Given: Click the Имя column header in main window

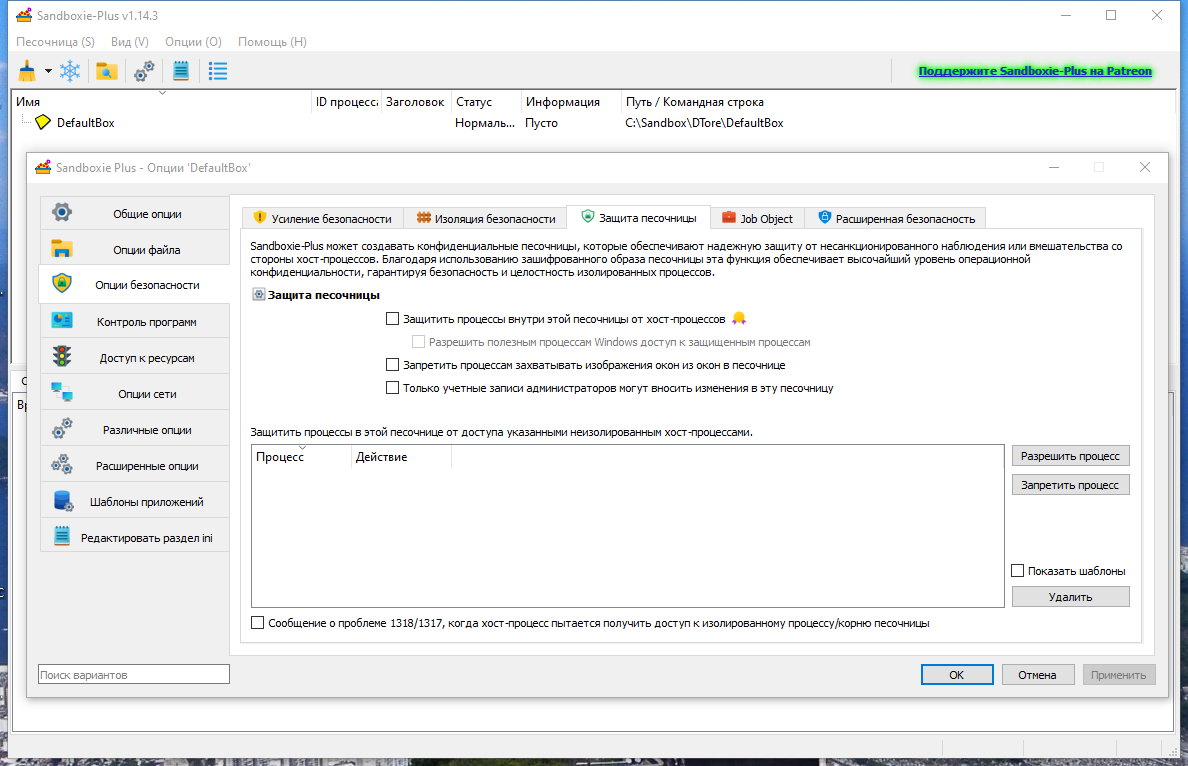Looking at the screenshot, I should pyautogui.click(x=162, y=102).
